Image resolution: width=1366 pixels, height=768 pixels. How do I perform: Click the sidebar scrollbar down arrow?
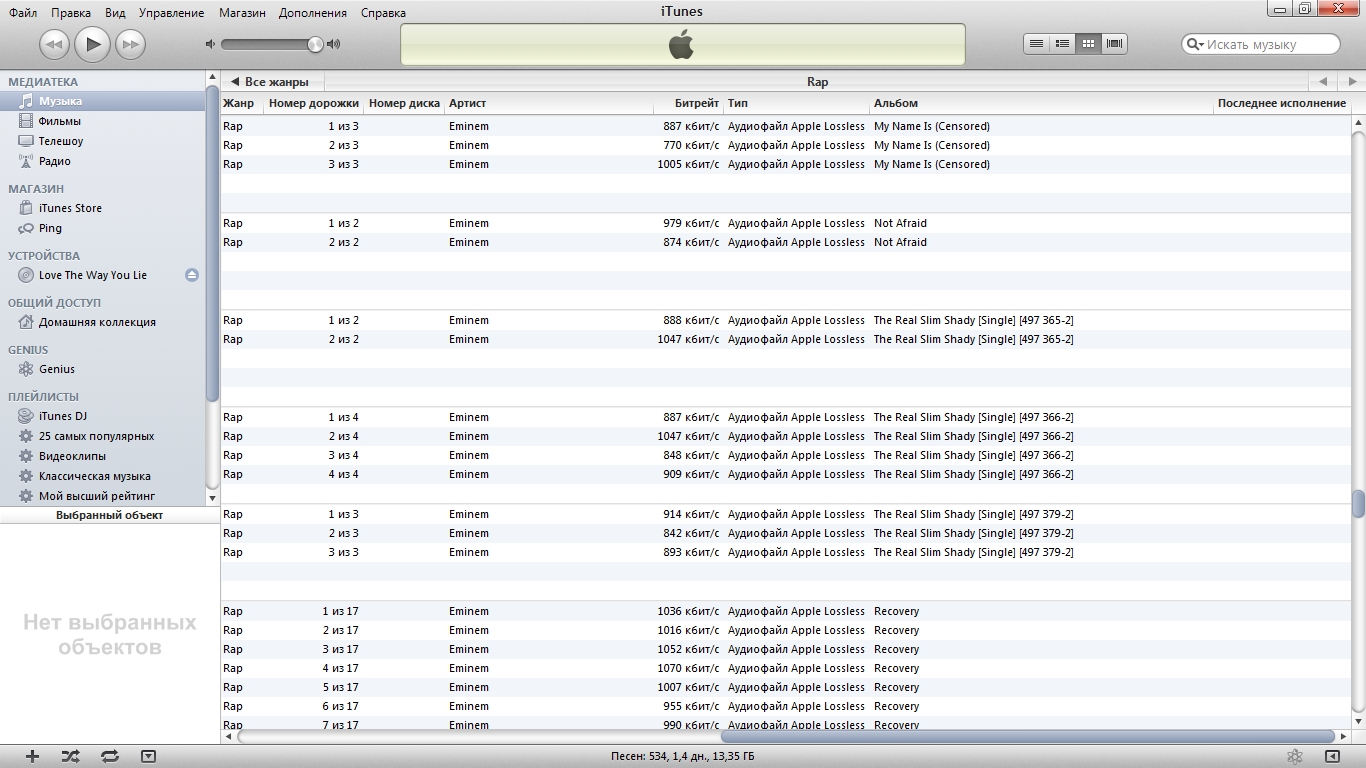(212, 497)
